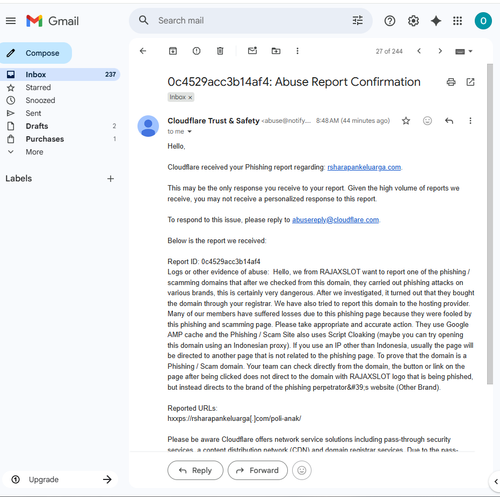Open Settings gear icon

pyautogui.click(x=413, y=21)
